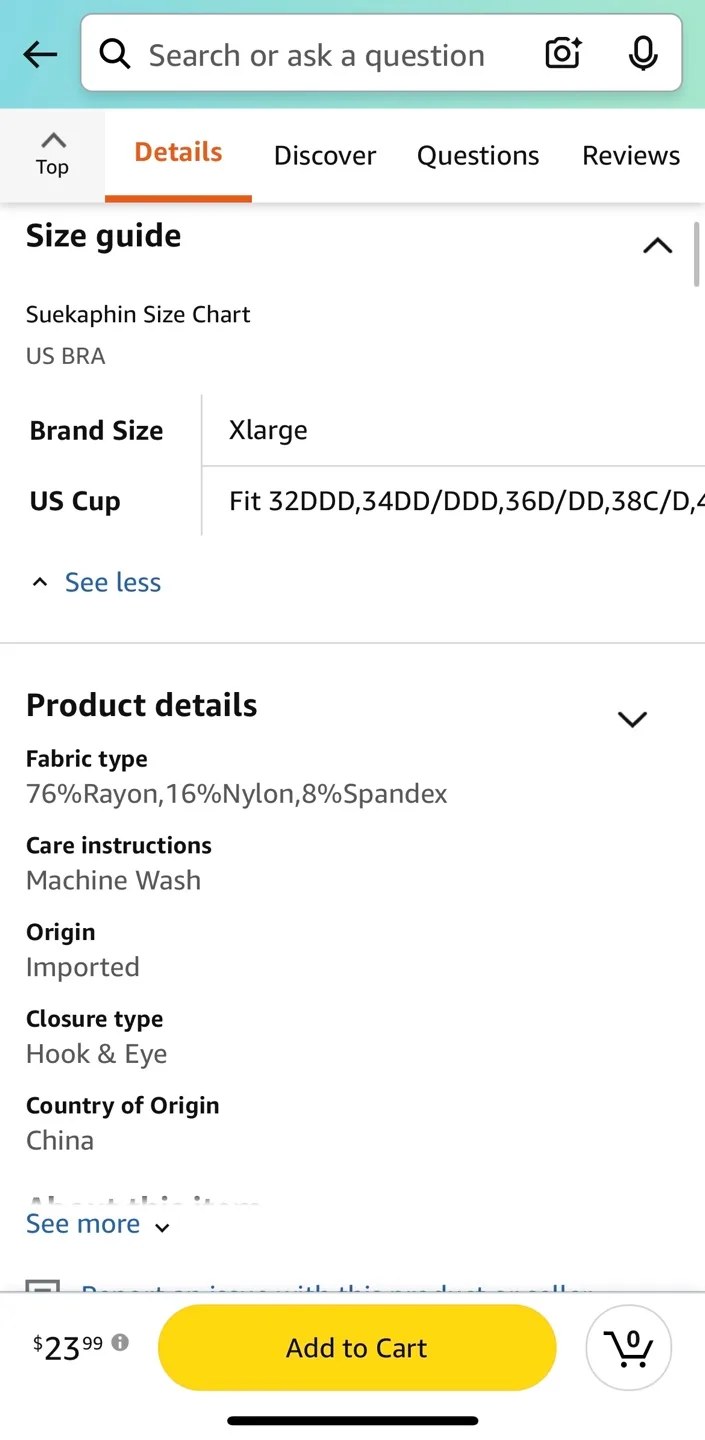Tap the report issue flag icon
This screenshot has height=1440, width=705.
pos(43,1287)
